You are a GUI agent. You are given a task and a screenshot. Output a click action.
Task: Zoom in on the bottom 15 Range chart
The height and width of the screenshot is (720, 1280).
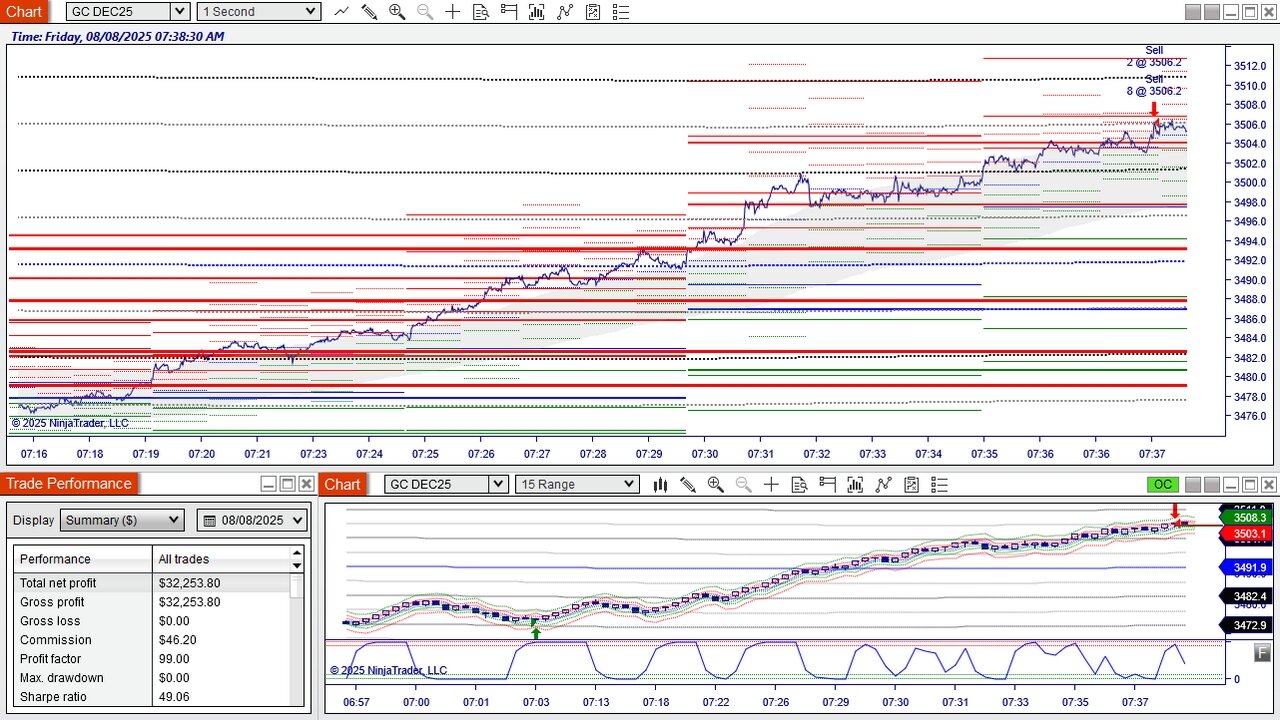point(716,484)
